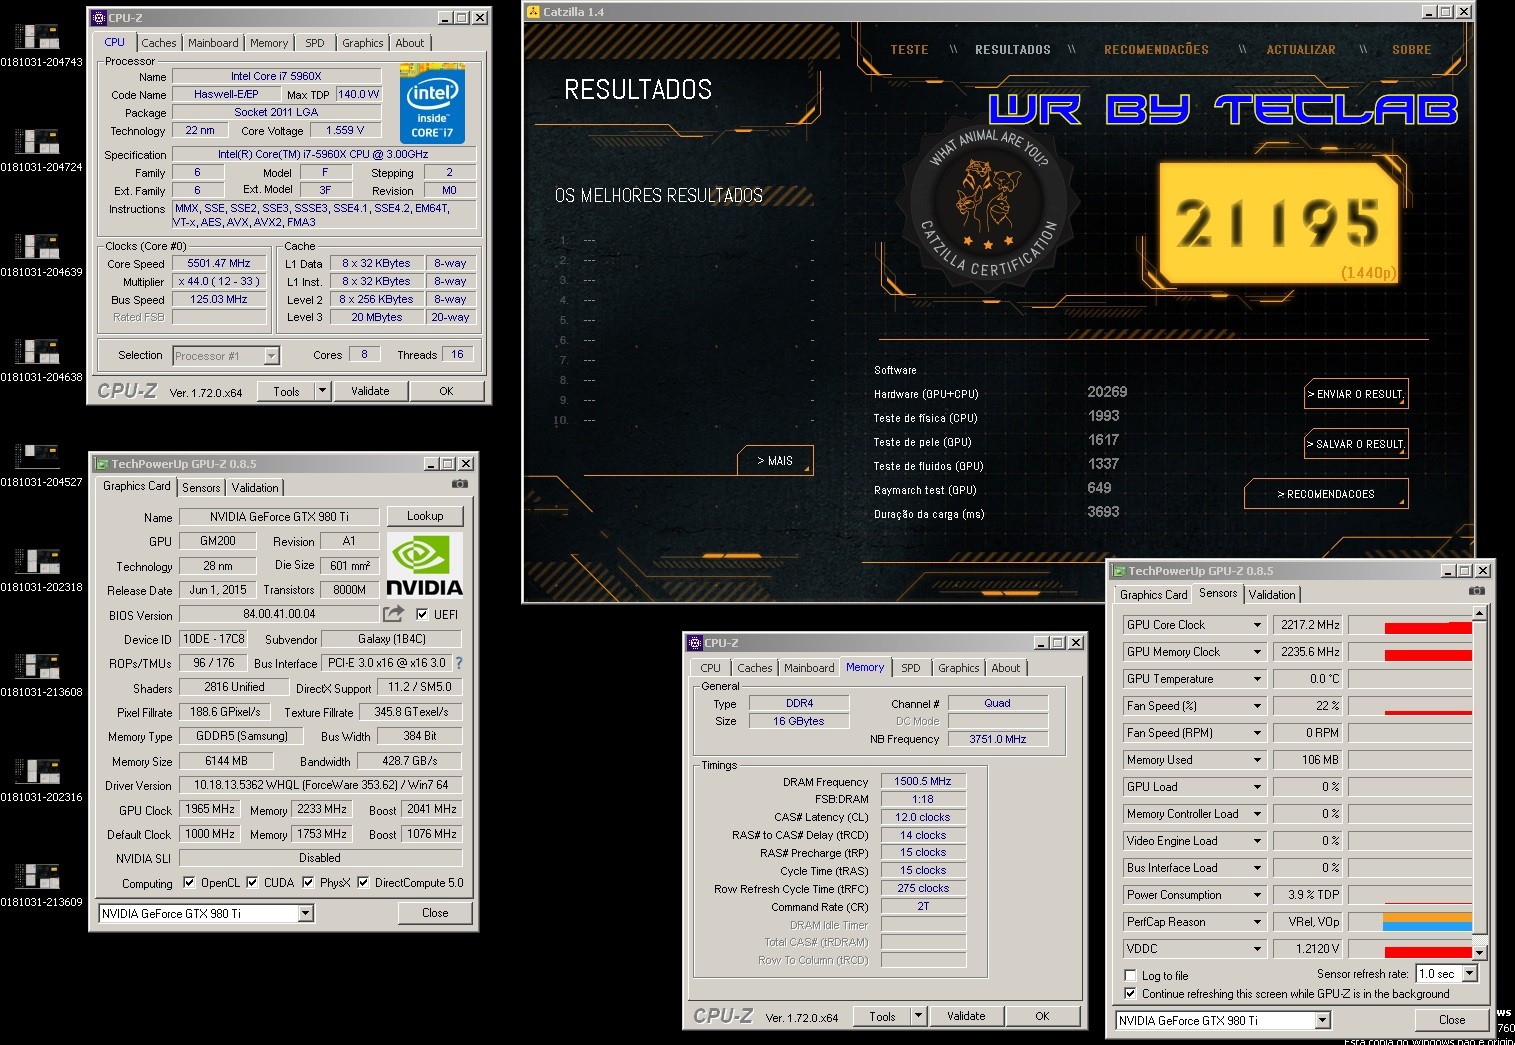
Task: Click scrollbar up arrow in GPU-Z Sensors
Action: click(x=1480, y=614)
